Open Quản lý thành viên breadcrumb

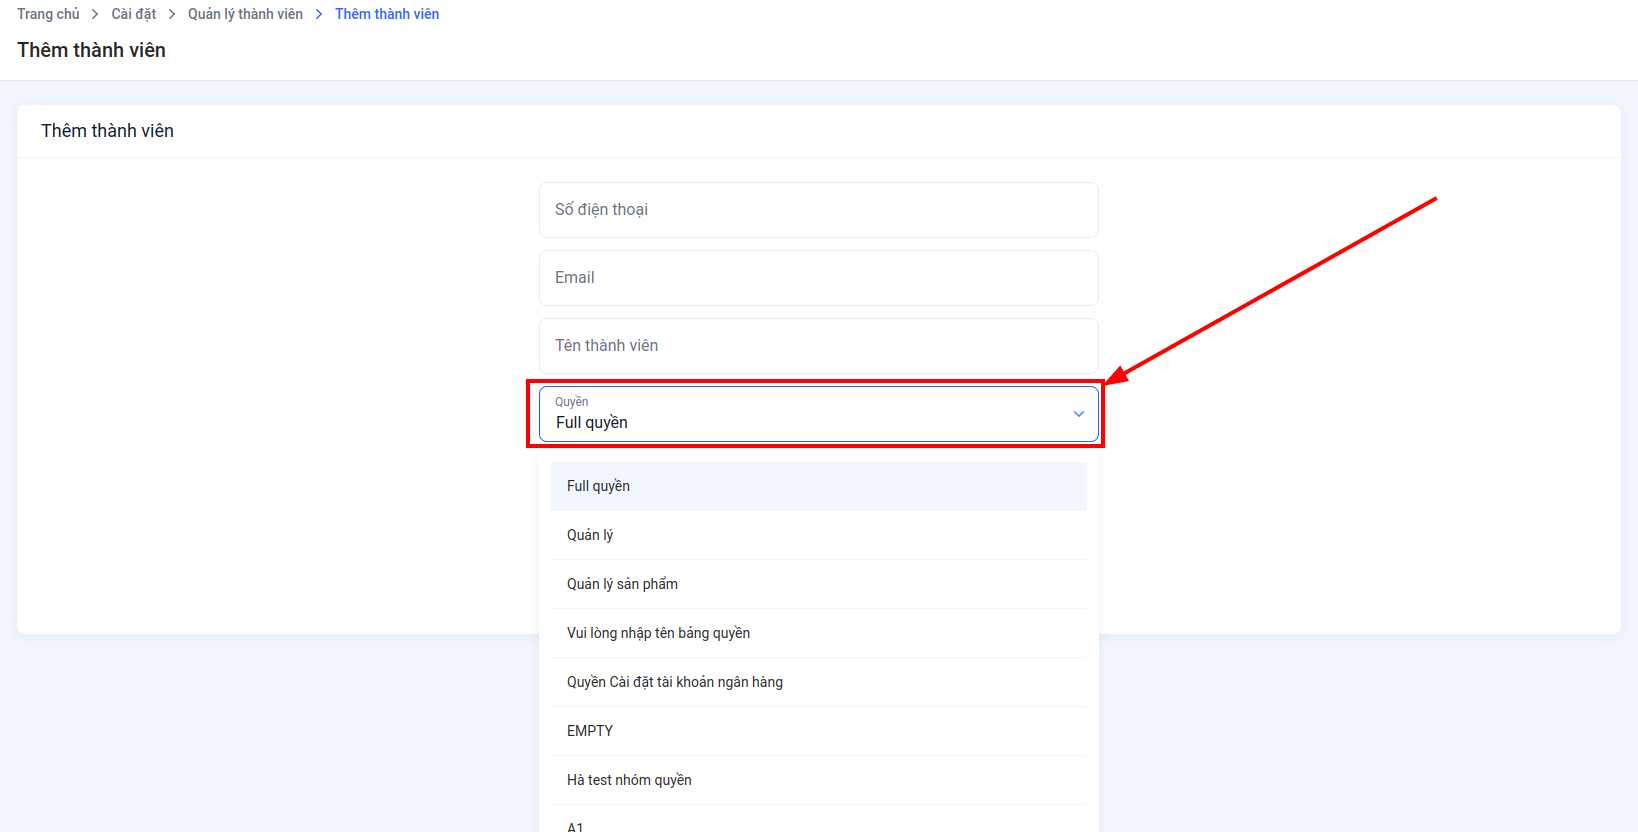pyautogui.click(x=245, y=14)
